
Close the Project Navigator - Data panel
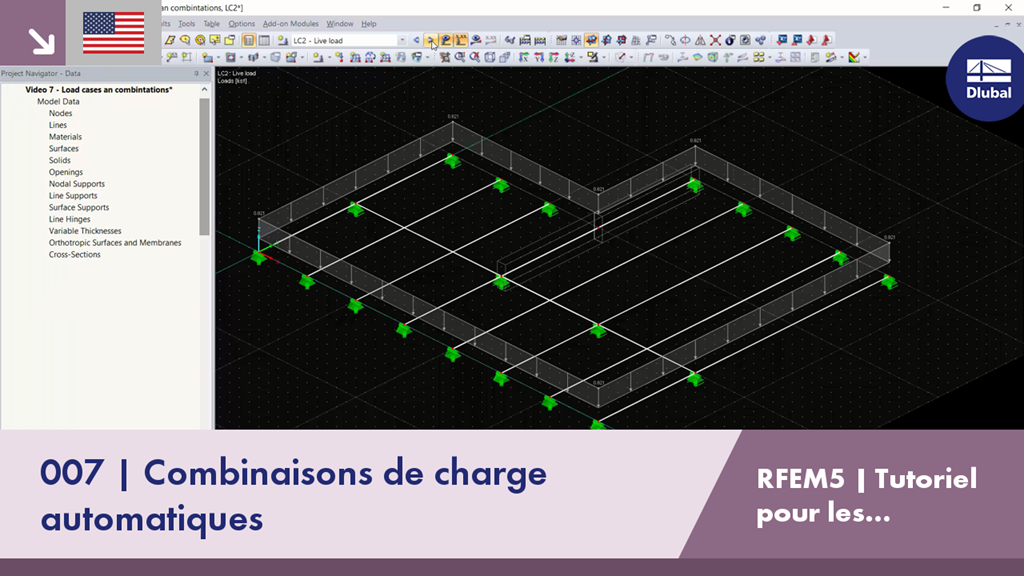coord(206,74)
